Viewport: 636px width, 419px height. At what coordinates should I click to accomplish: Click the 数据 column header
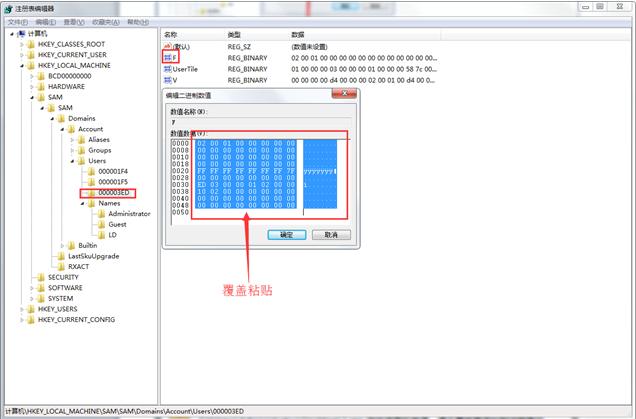(x=364, y=35)
